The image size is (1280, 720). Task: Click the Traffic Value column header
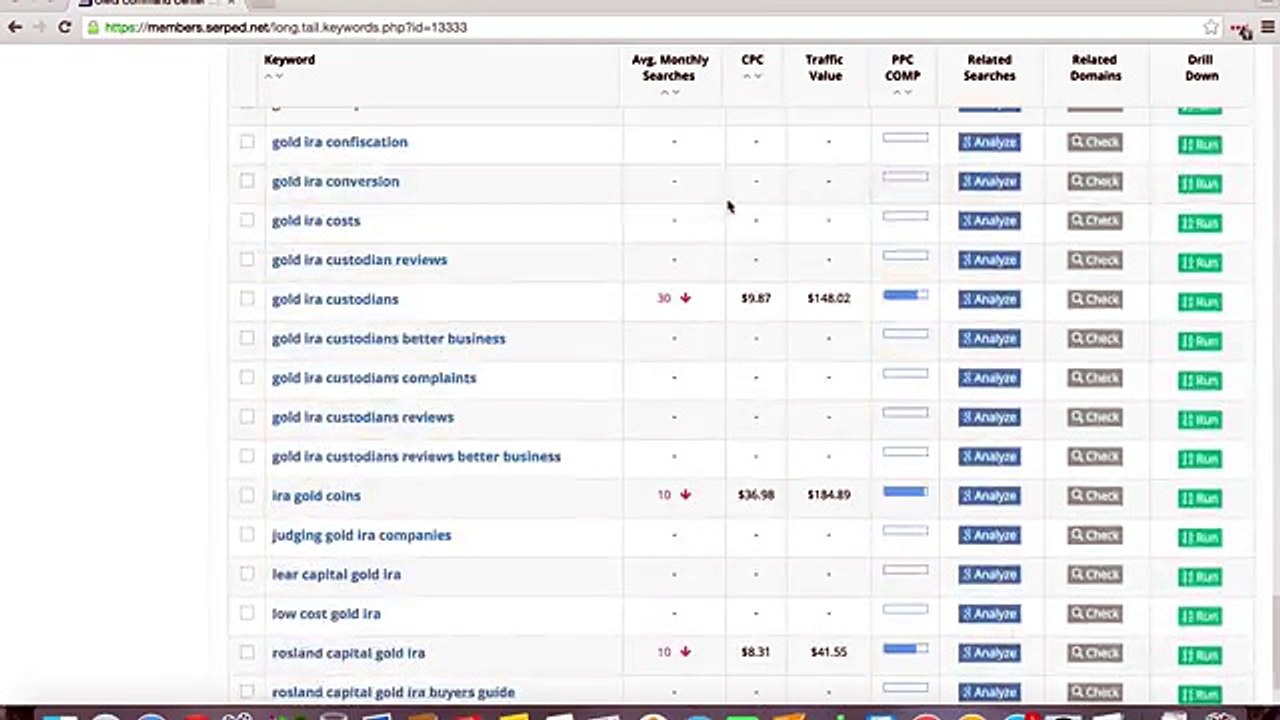point(824,67)
